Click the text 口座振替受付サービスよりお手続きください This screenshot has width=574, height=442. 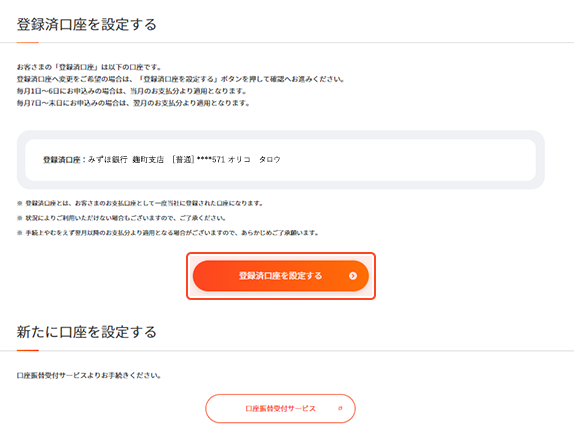click(x=89, y=375)
